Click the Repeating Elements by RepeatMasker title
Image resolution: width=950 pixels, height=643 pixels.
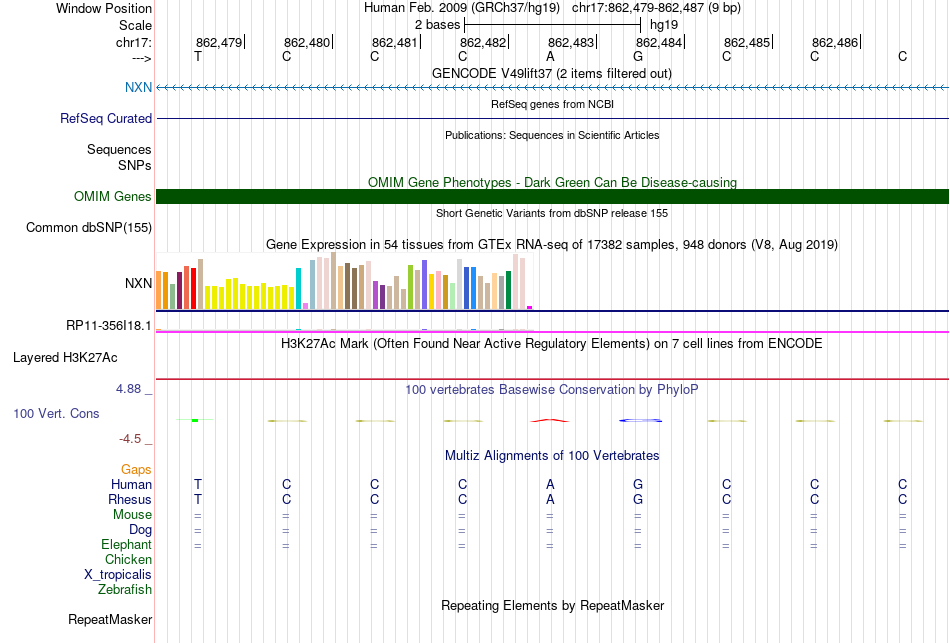tap(553, 605)
